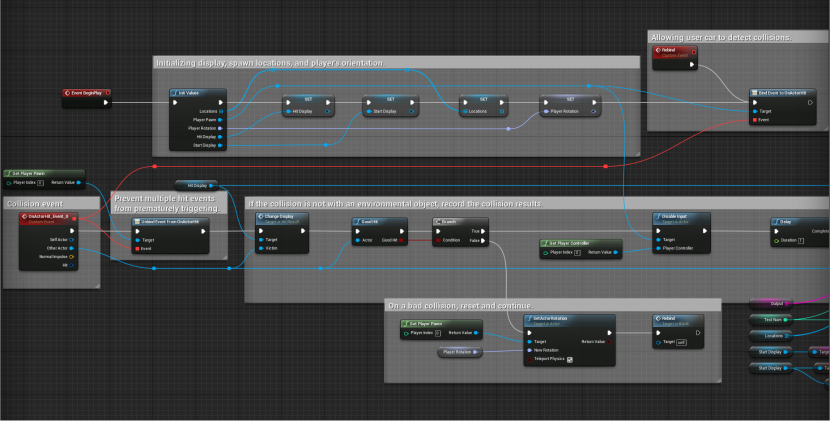Click the Victim pin on Change Display
The image size is (830, 421).
coord(261,248)
